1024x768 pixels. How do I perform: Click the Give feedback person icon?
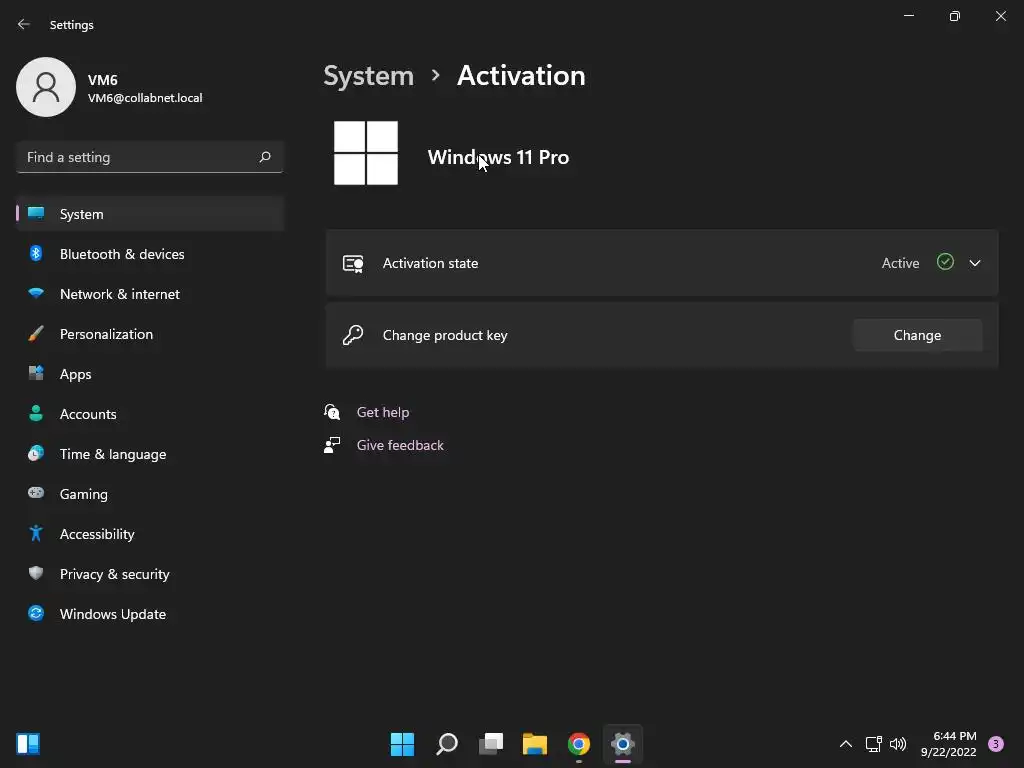[x=332, y=445]
